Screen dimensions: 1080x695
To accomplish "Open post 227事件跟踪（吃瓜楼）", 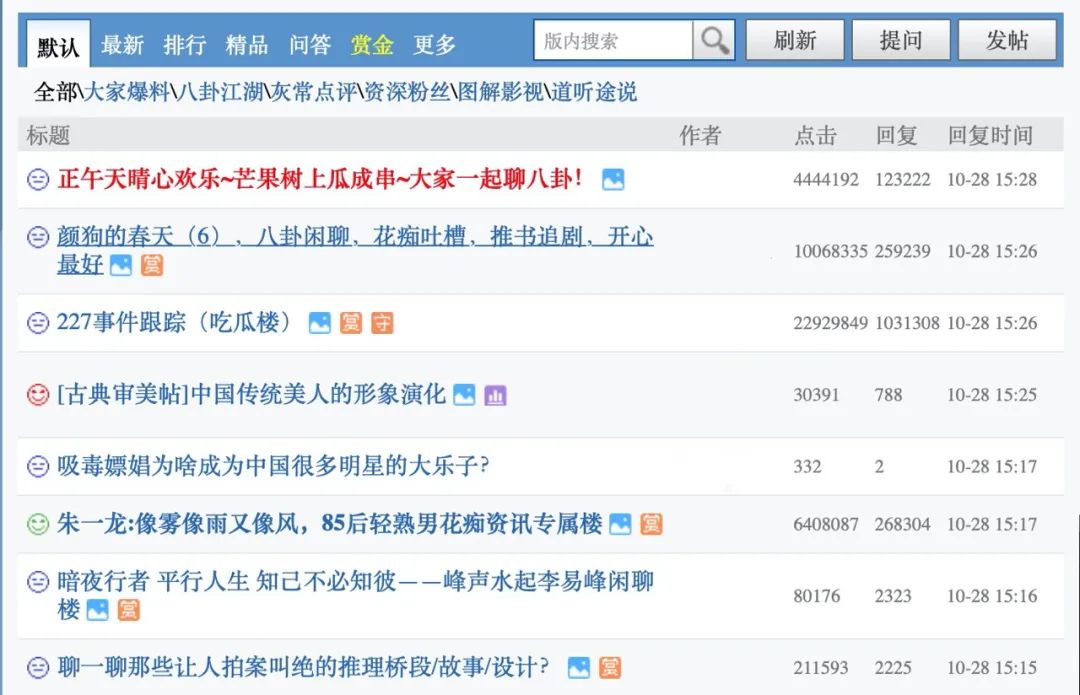I will [176, 322].
